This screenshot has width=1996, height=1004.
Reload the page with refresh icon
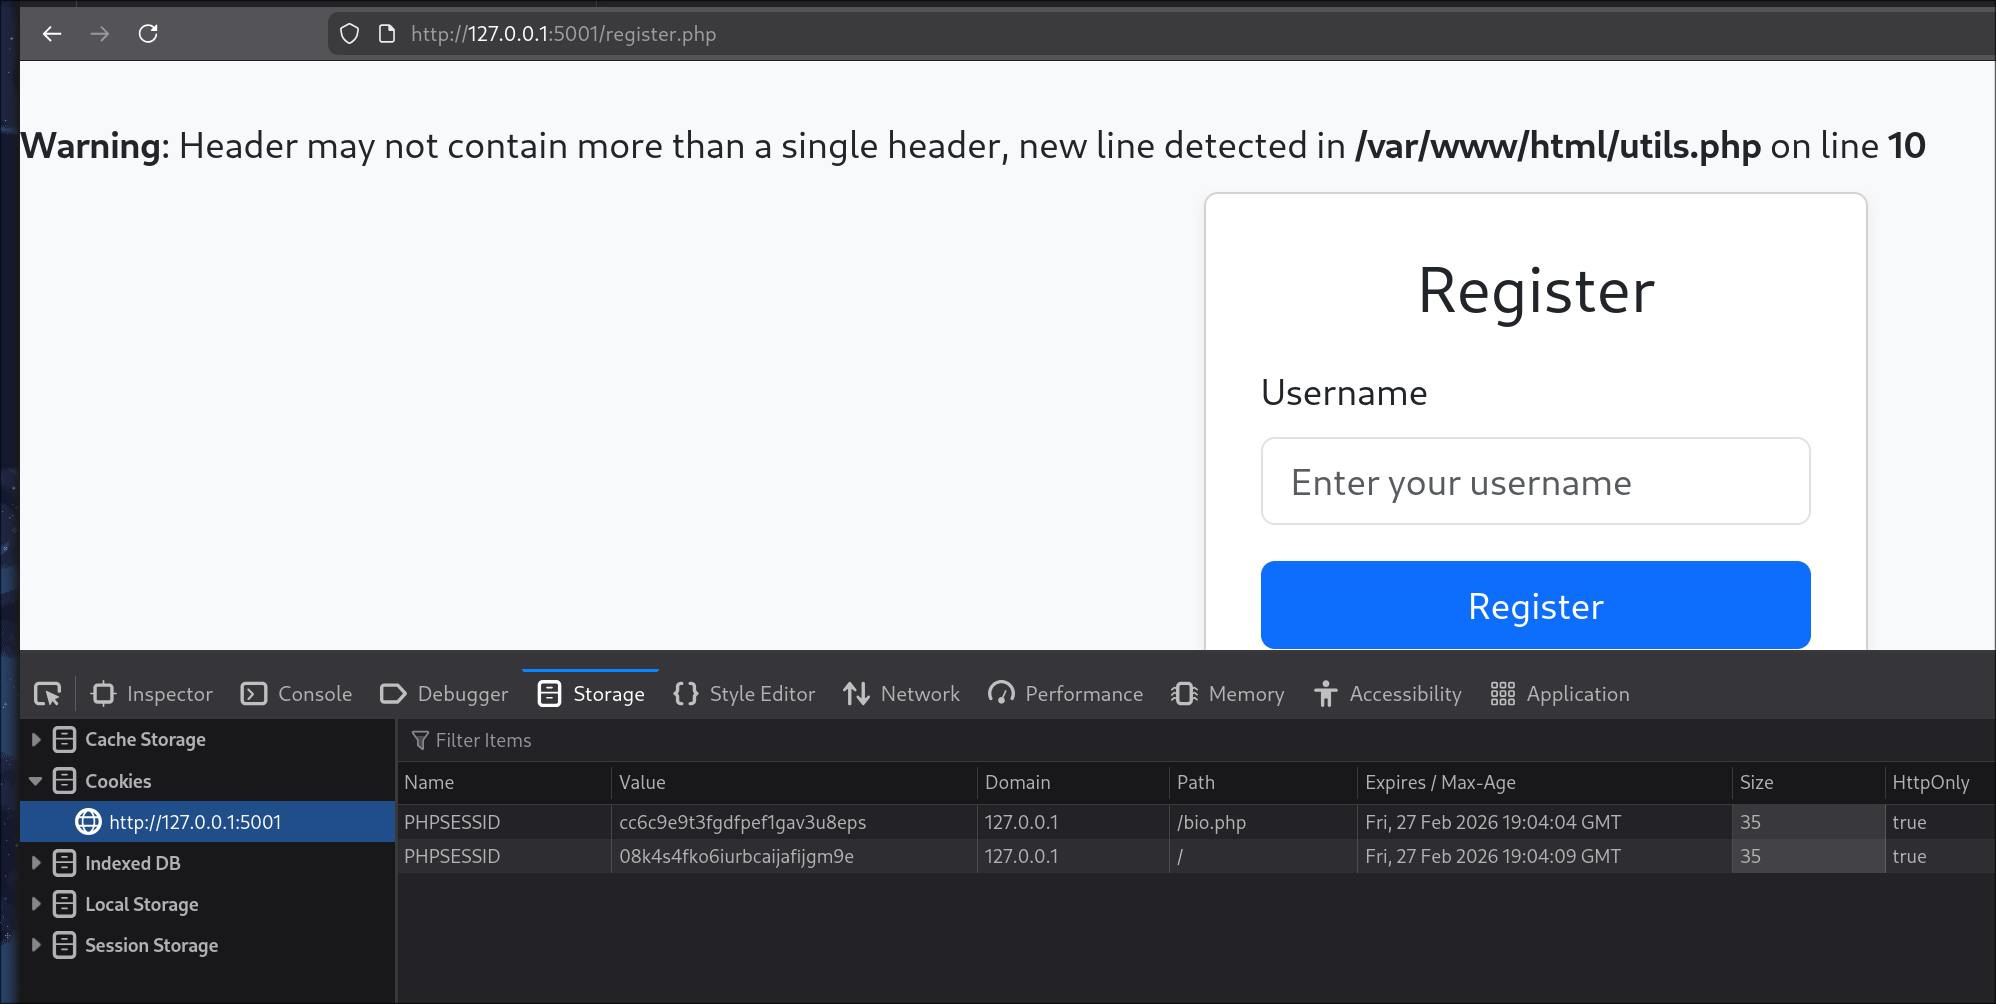pos(148,34)
